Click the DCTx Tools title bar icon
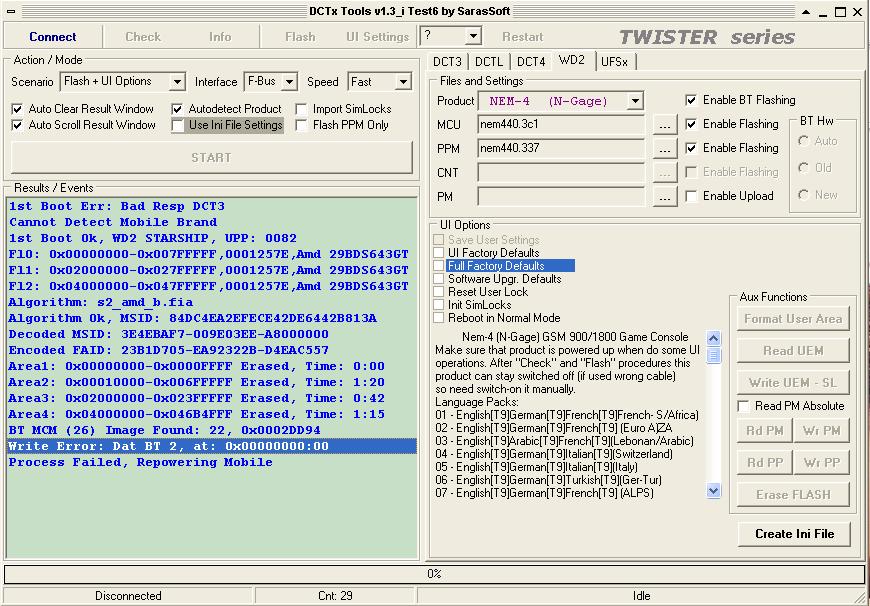 (x=10, y=10)
